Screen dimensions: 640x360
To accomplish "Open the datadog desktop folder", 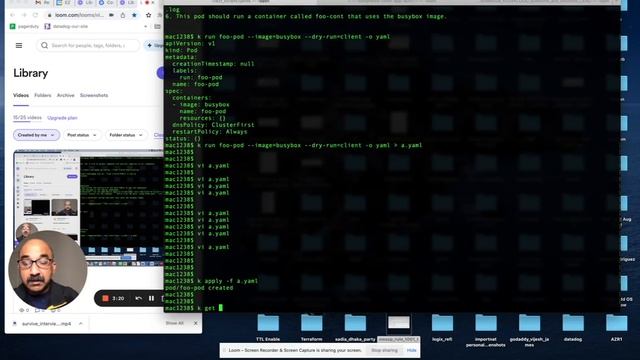I will [x=573, y=327].
